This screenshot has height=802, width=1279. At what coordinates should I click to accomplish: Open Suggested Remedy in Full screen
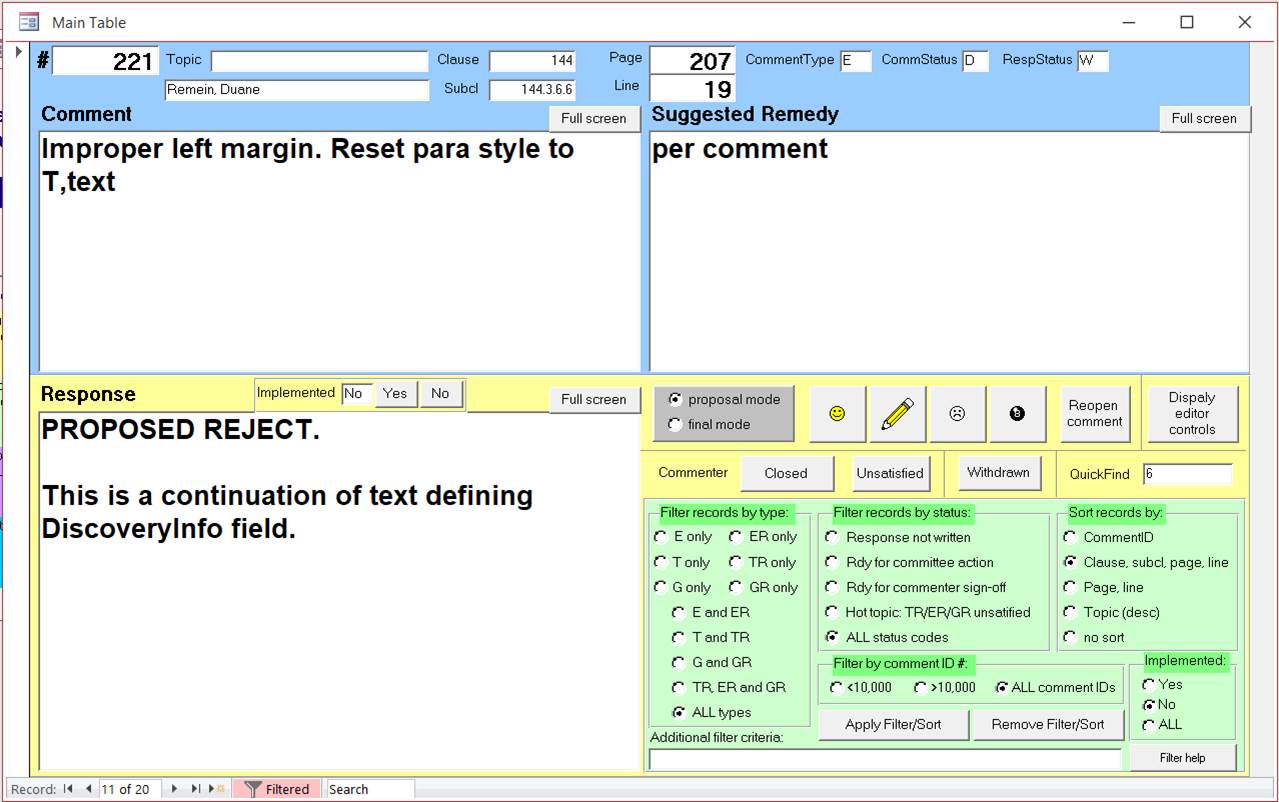pos(1204,118)
